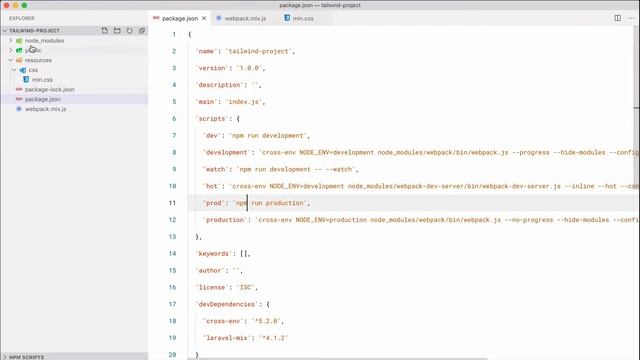Click the "license" key on line 16

pyautogui.click(x=211, y=287)
